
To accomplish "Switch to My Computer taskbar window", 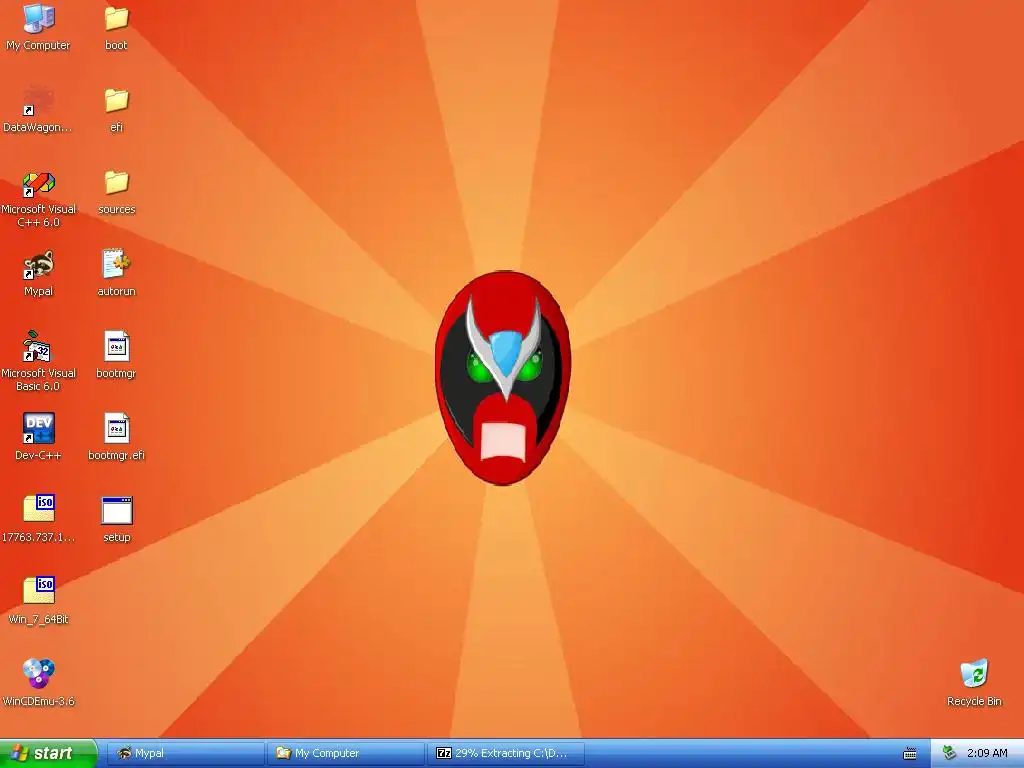I will [x=346, y=754].
